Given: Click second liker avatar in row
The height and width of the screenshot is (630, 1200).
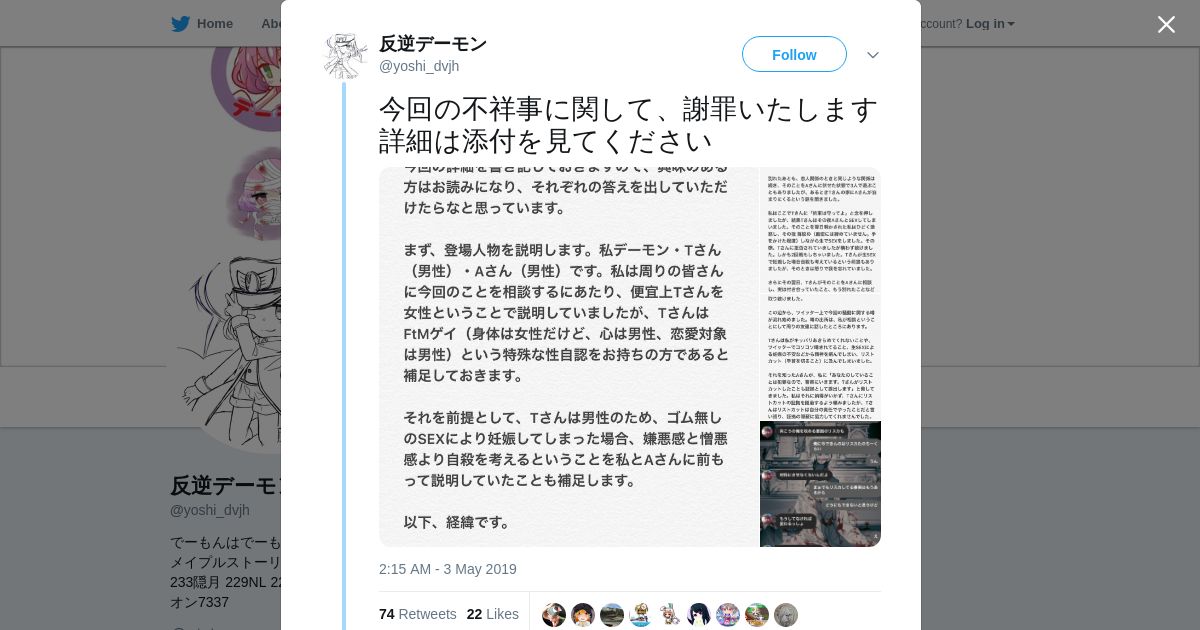Looking at the screenshot, I should [583, 615].
